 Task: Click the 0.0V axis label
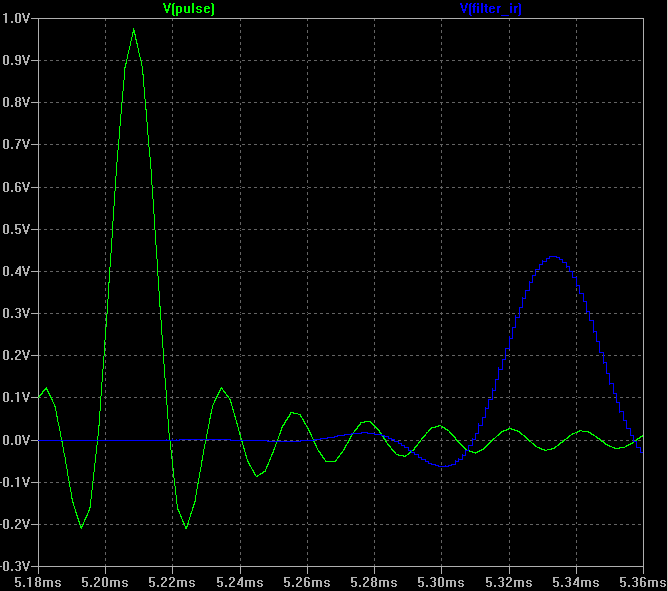point(16,440)
